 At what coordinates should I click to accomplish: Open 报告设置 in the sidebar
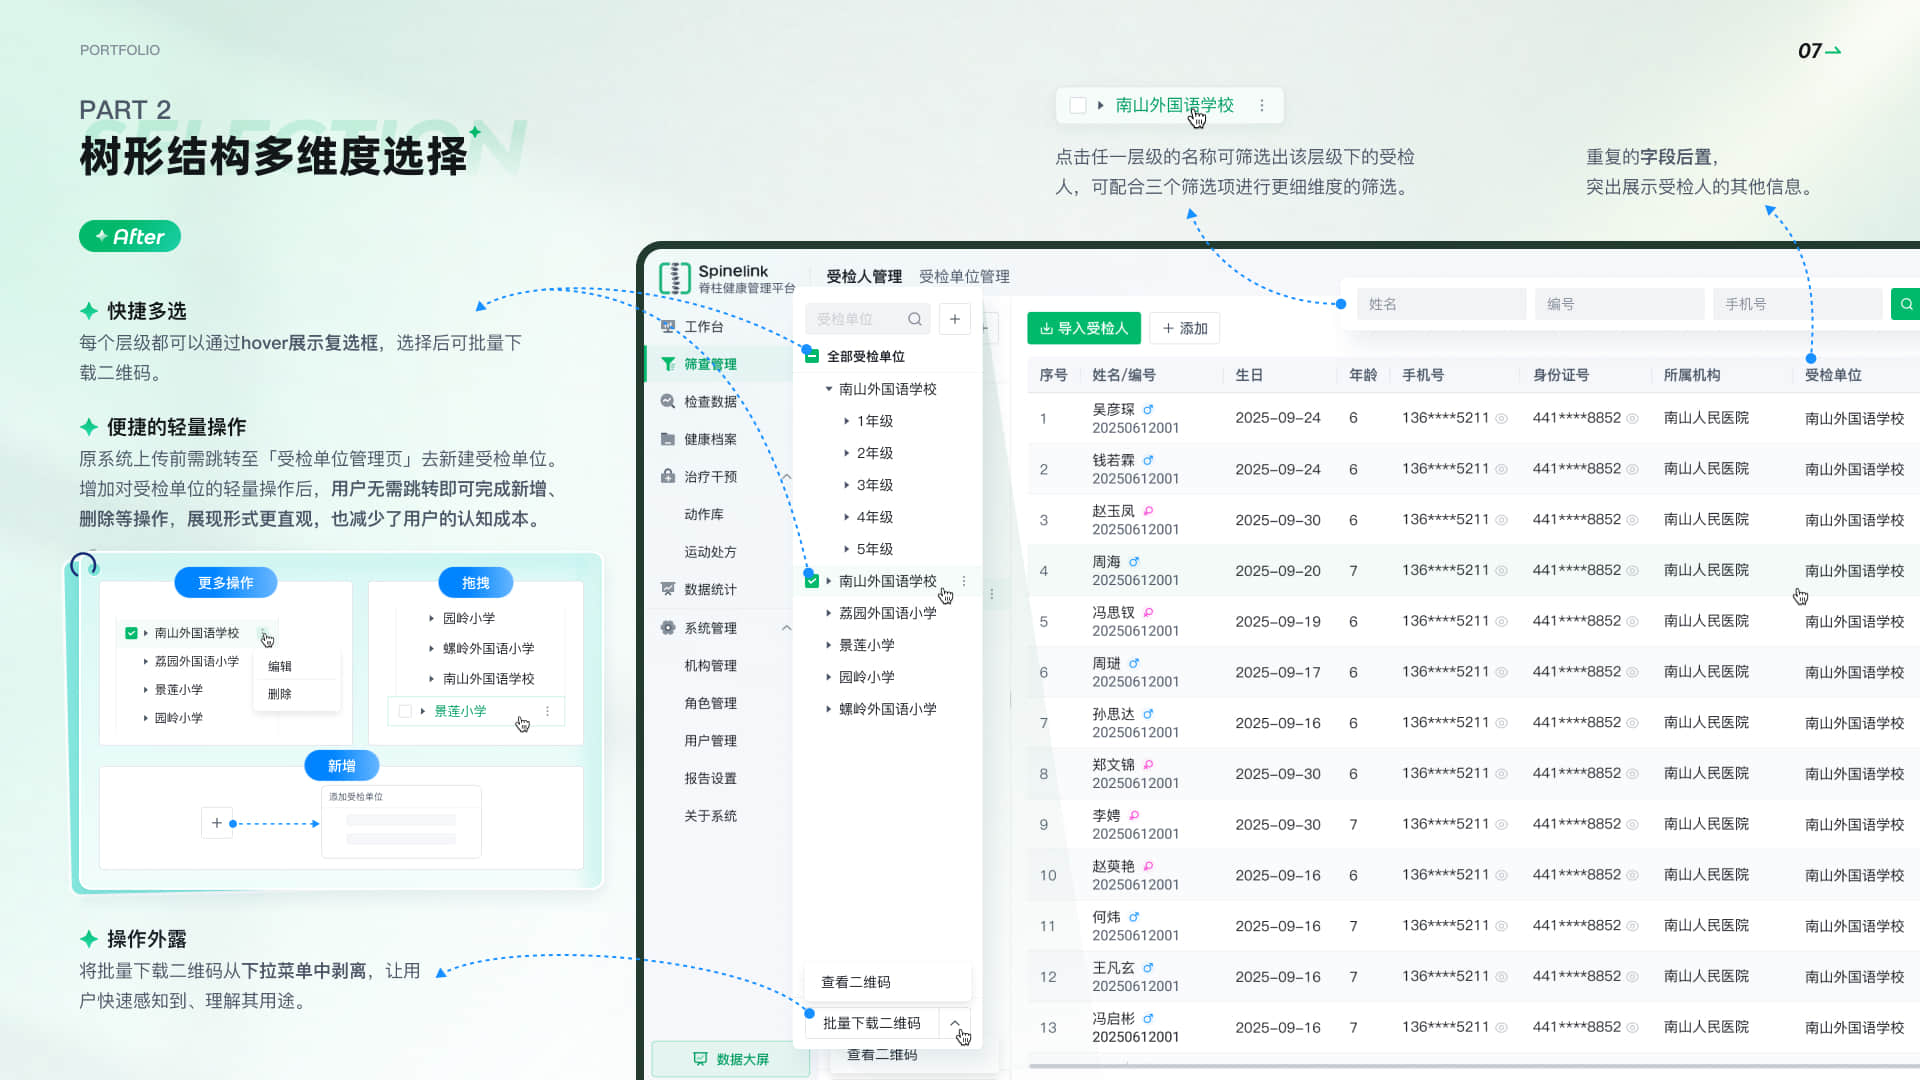(x=710, y=778)
